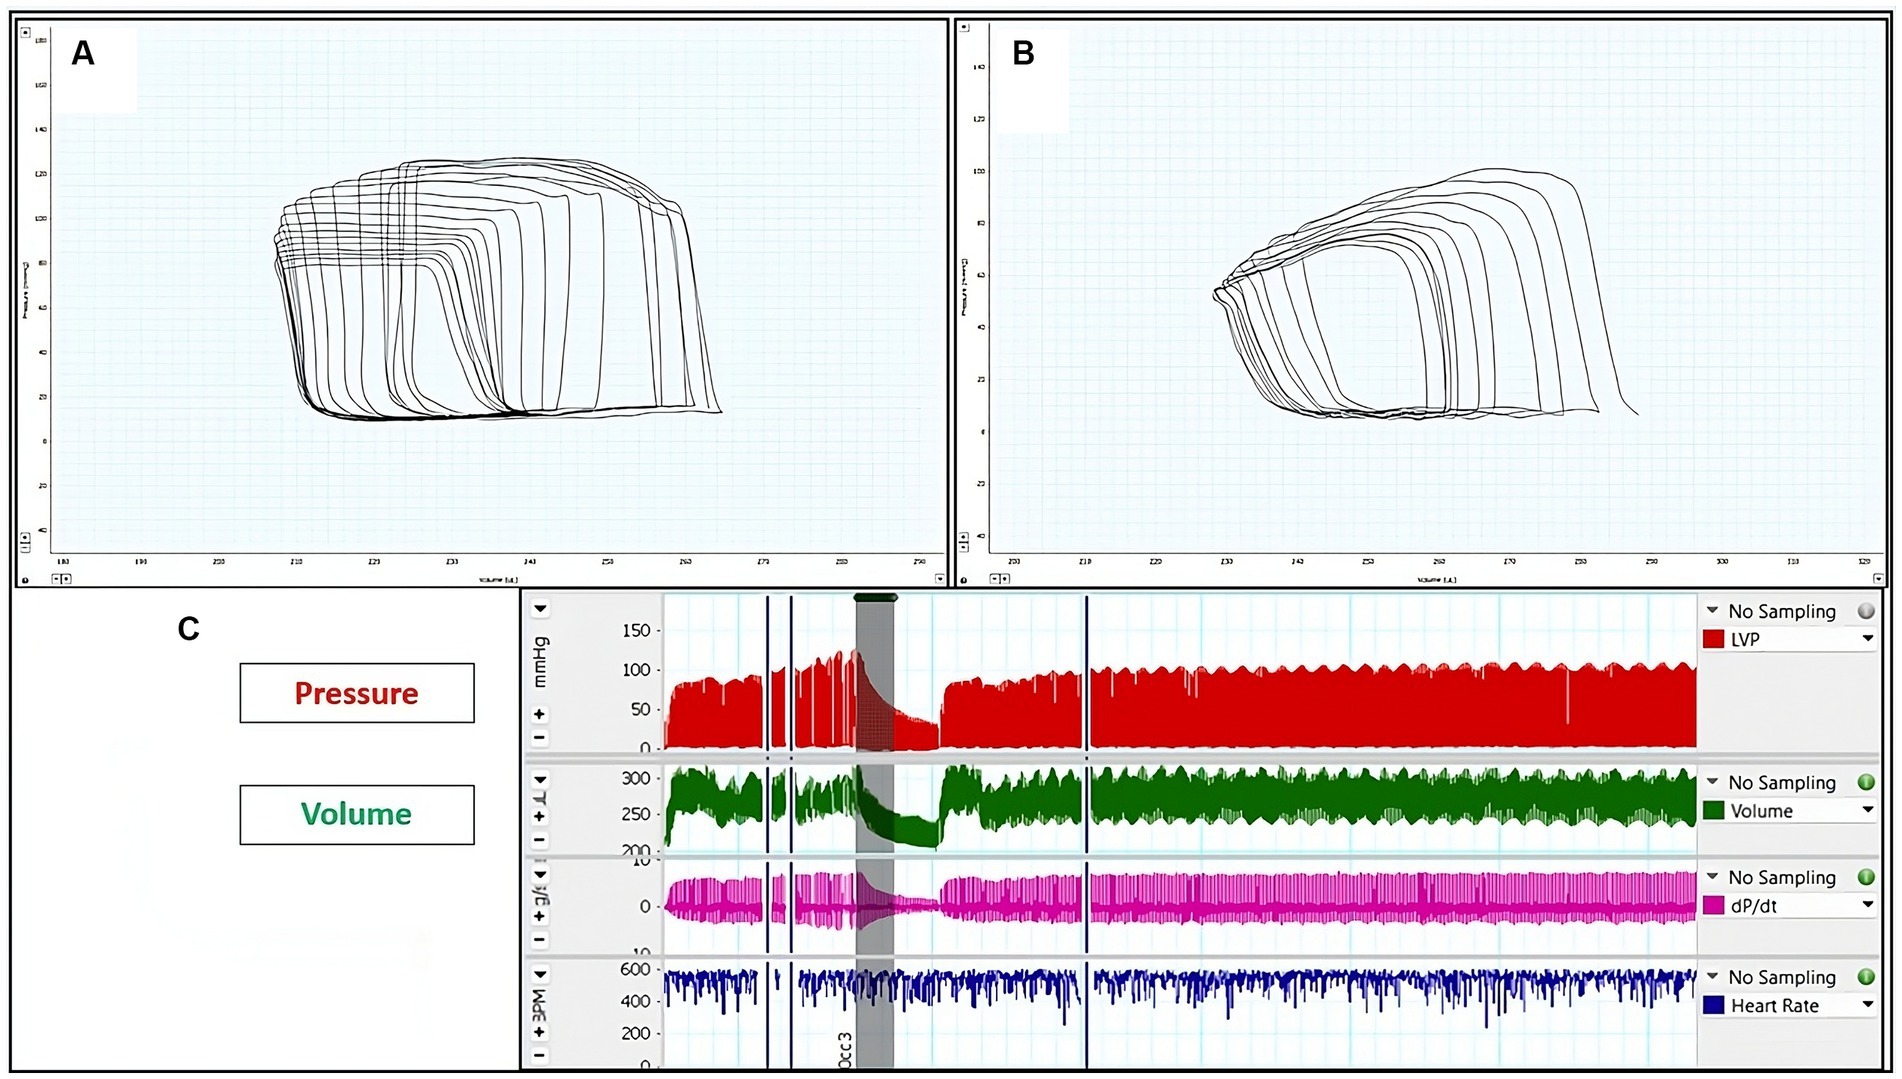Open bottom-right dropdown arrow of panel B plot

point(1878,579)
